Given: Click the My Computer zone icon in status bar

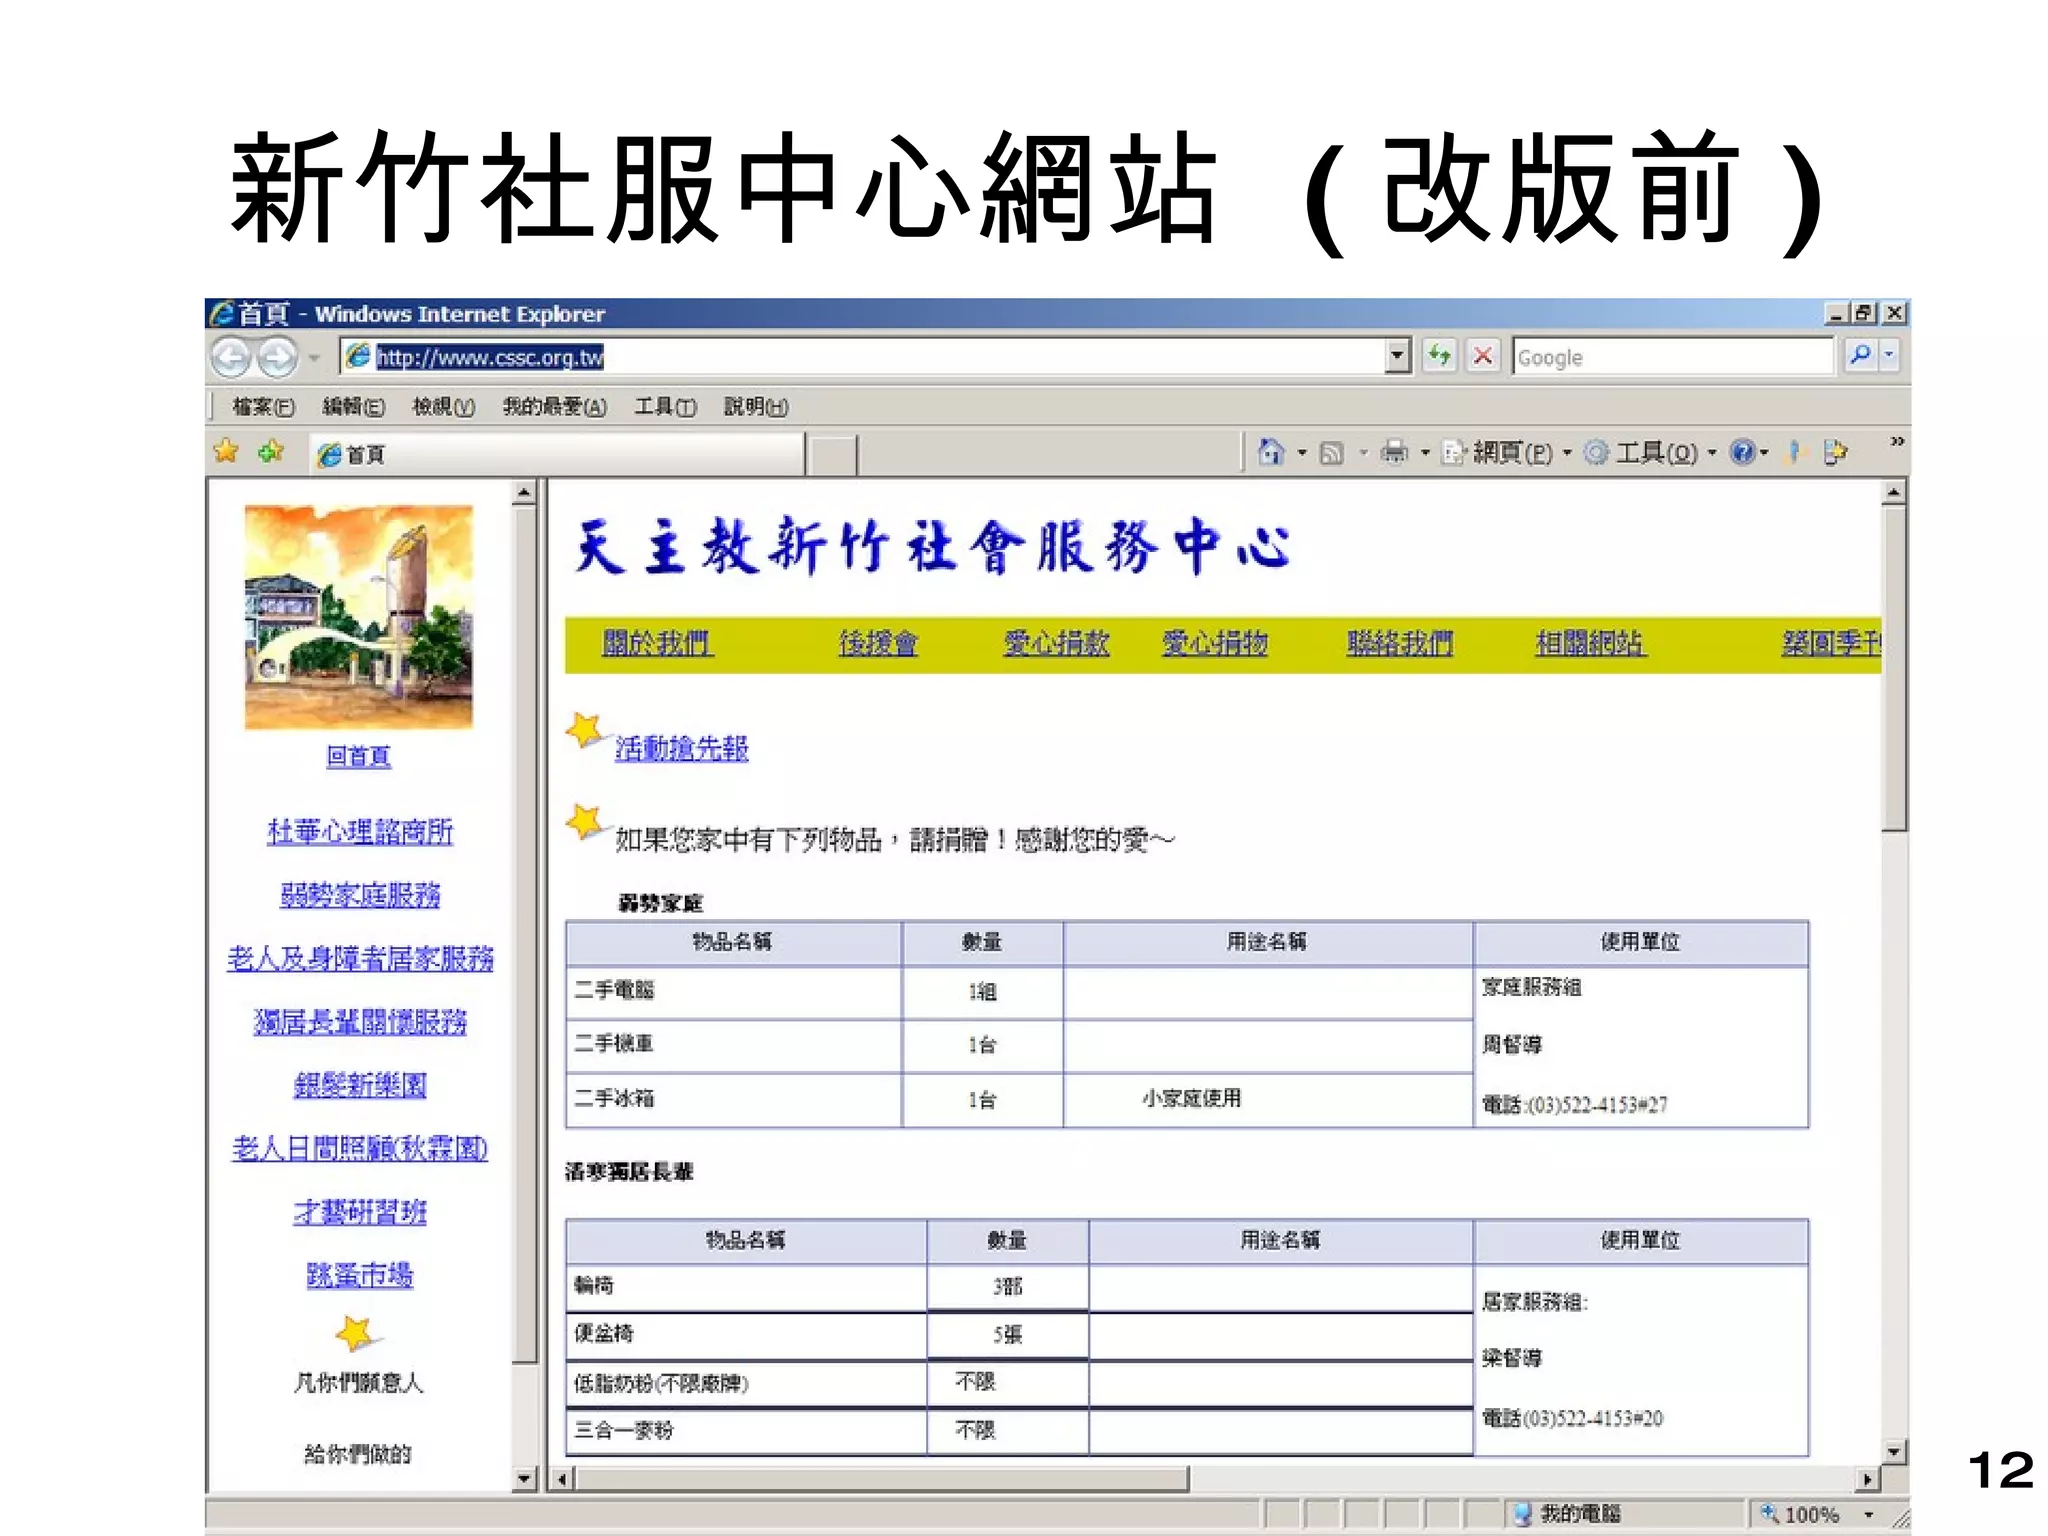Looking at the screenshot, I should pyautogui.click(x=1523, y=1514).
